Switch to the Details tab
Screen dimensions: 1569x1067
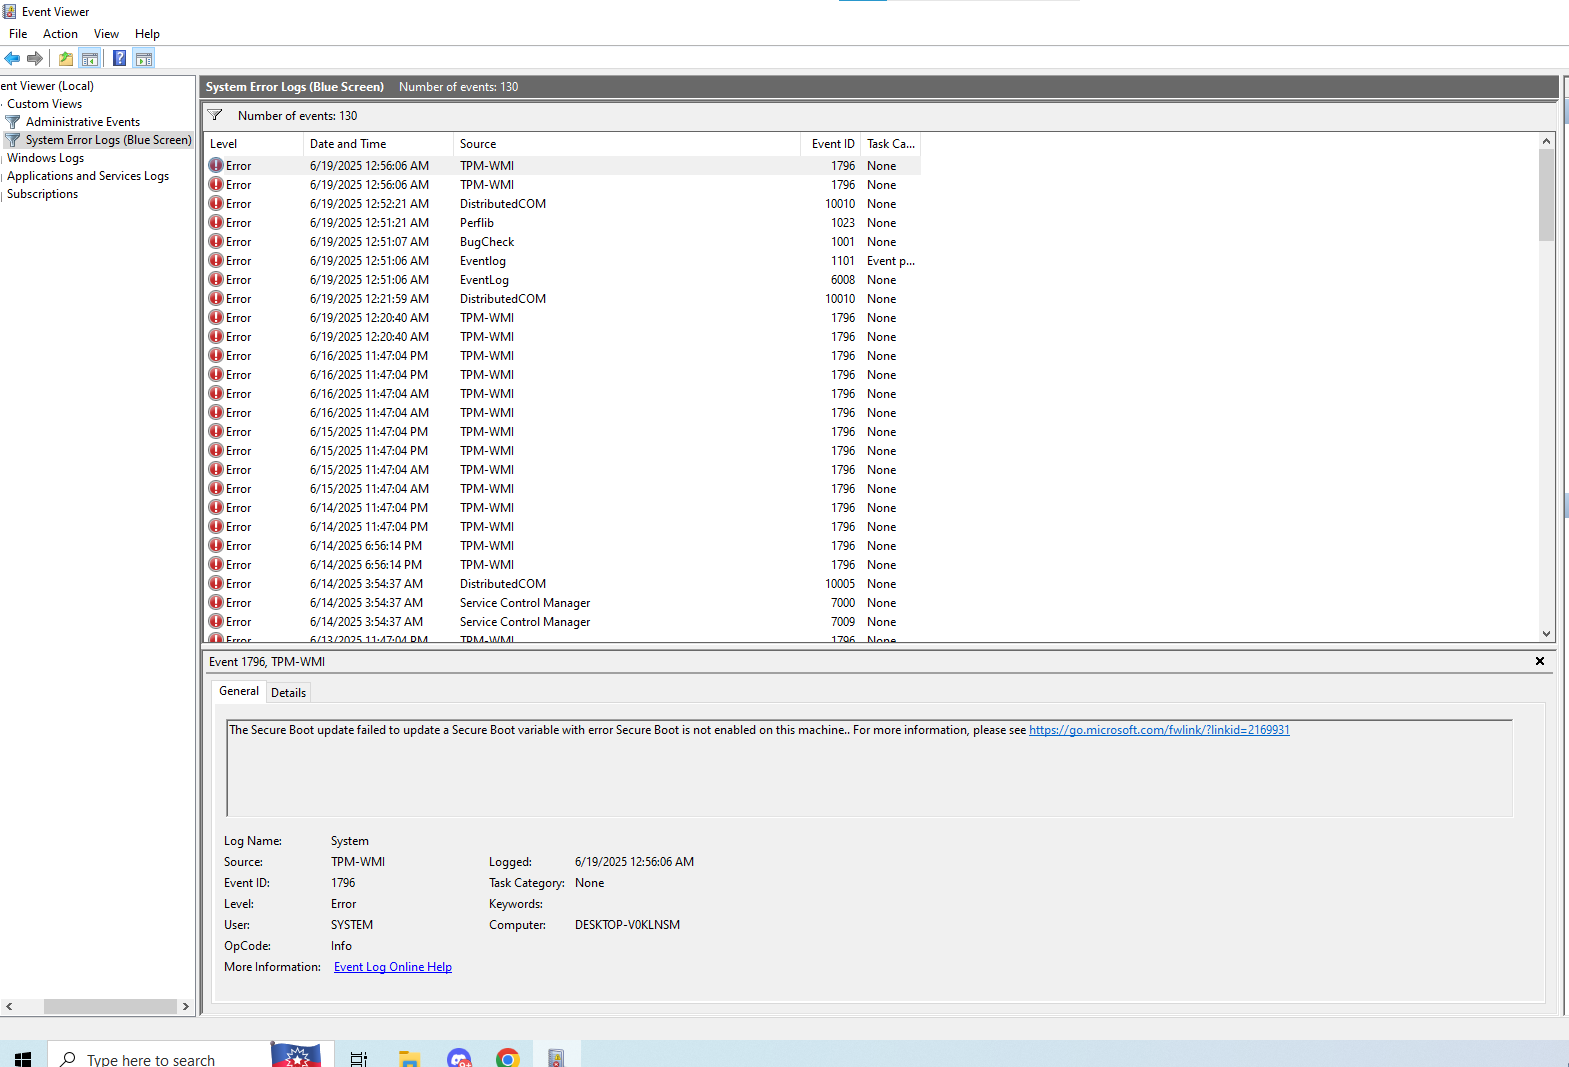(288, 692)
